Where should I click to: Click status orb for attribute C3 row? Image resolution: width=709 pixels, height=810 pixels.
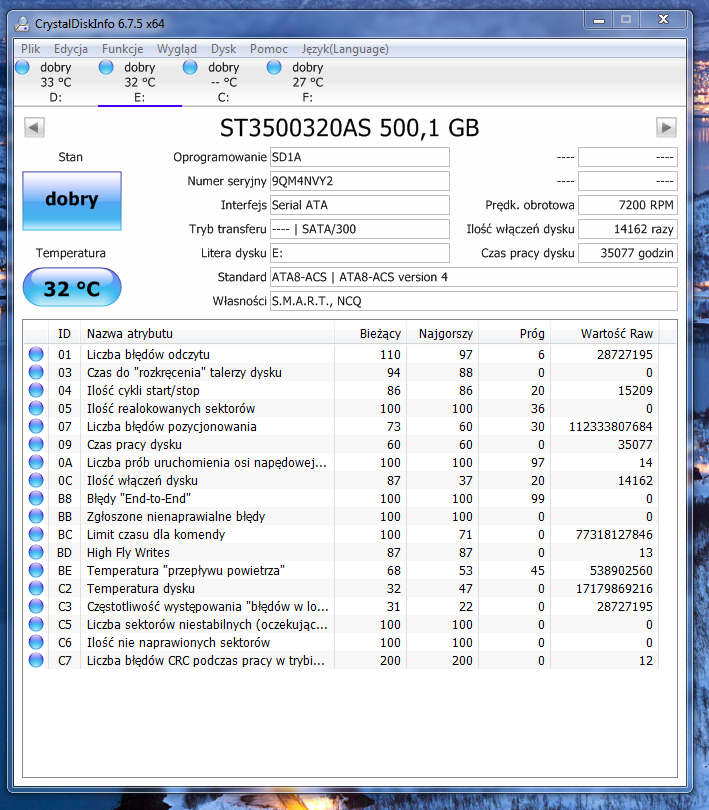pos(36,606)
